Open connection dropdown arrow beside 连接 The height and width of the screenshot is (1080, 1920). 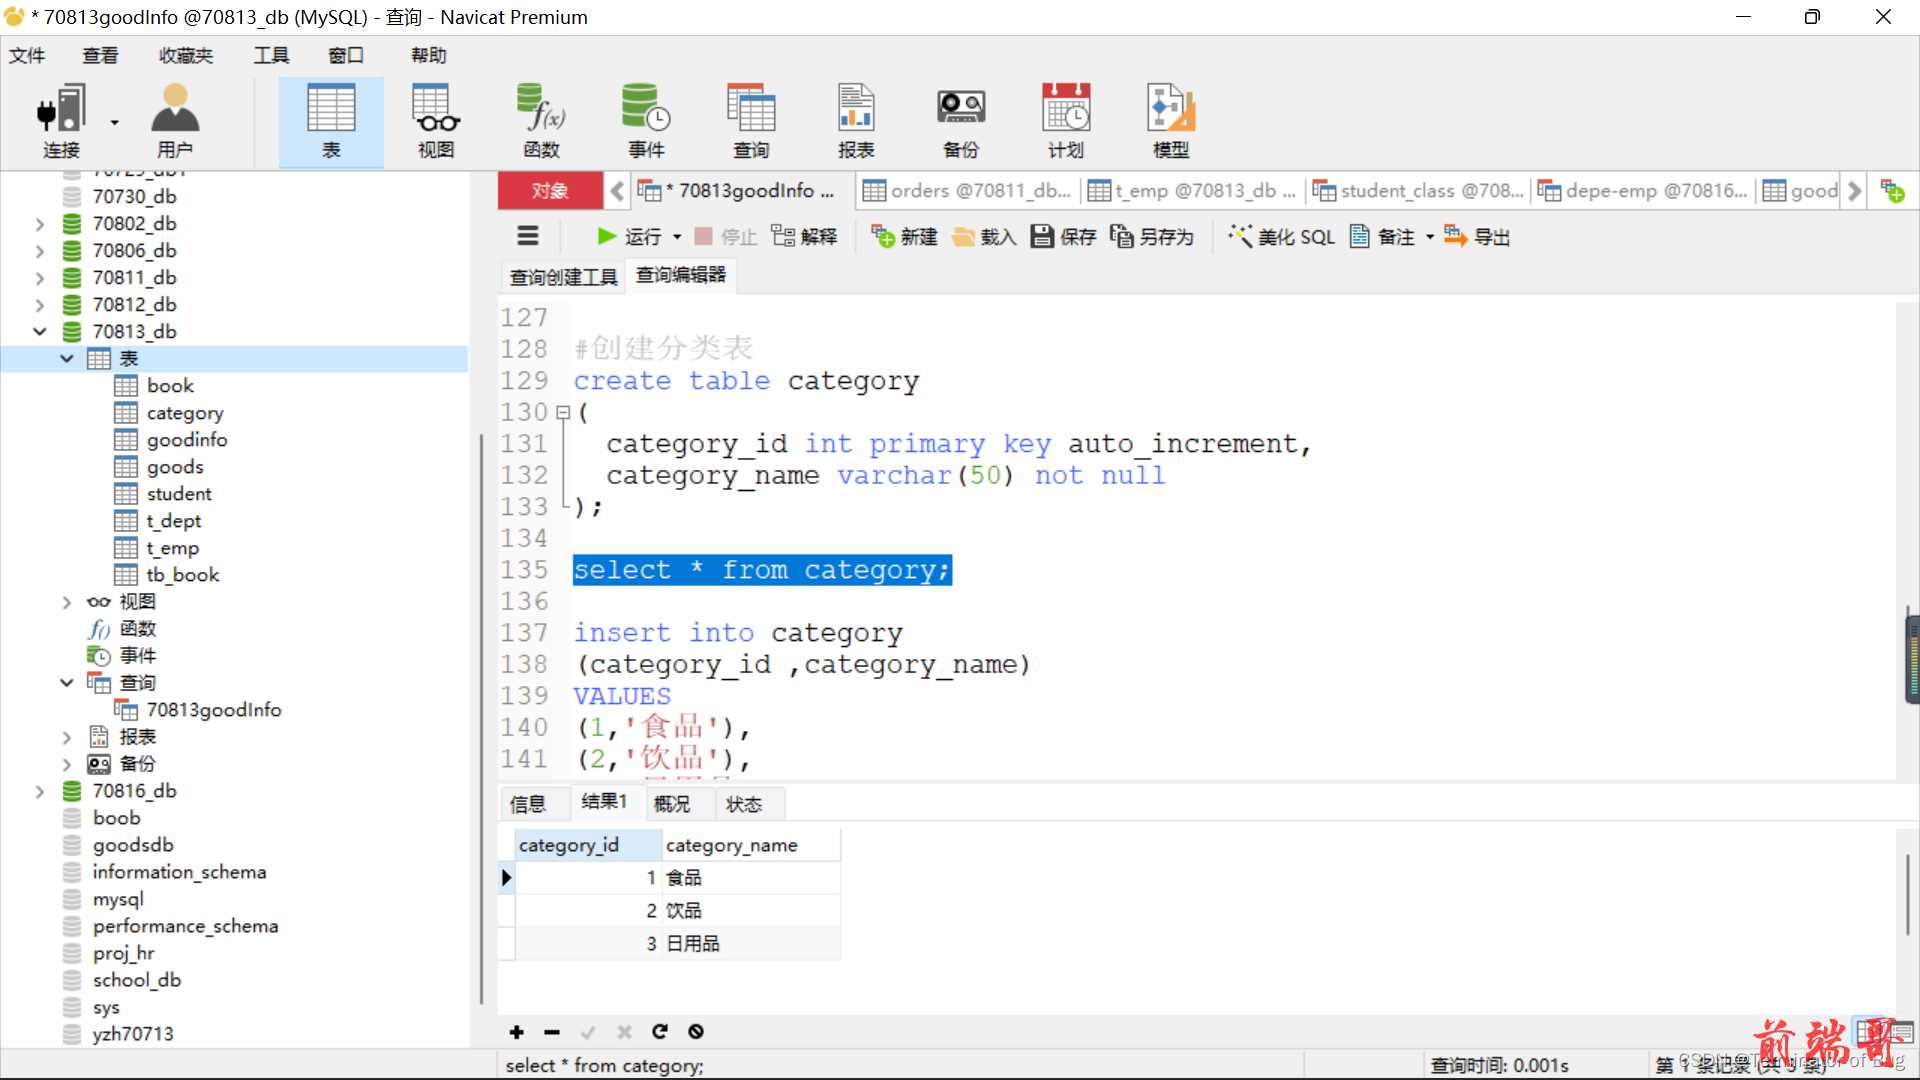(114, 122)
